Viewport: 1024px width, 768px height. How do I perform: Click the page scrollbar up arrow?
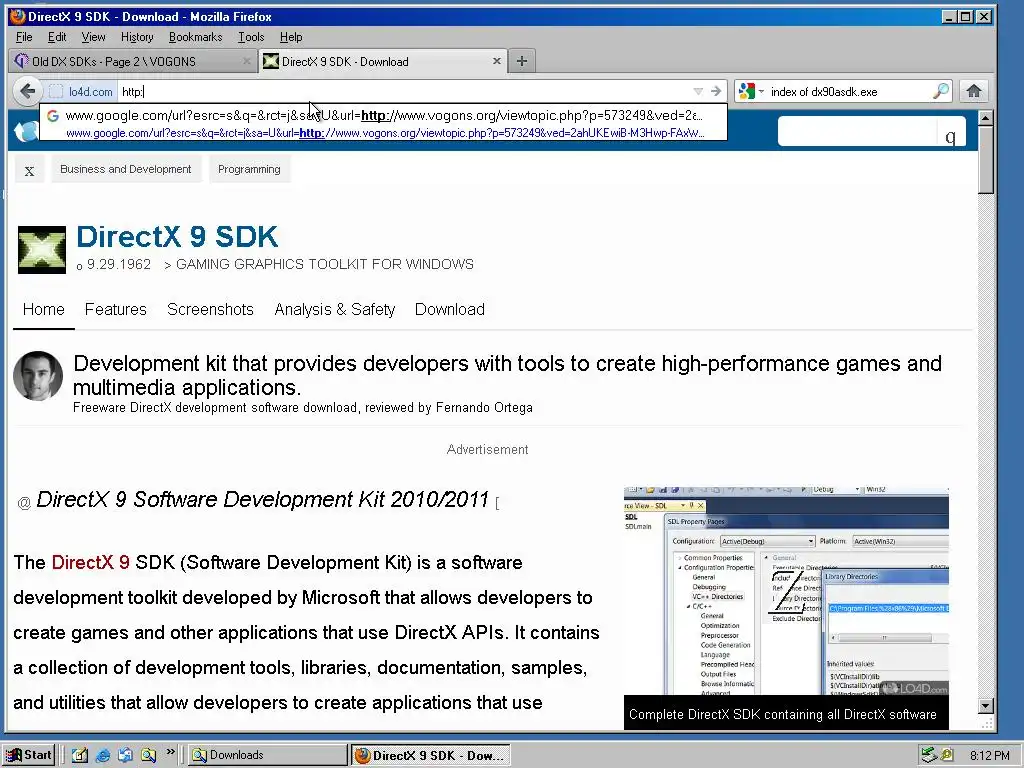pyautogui.click(x=985, y=118)
